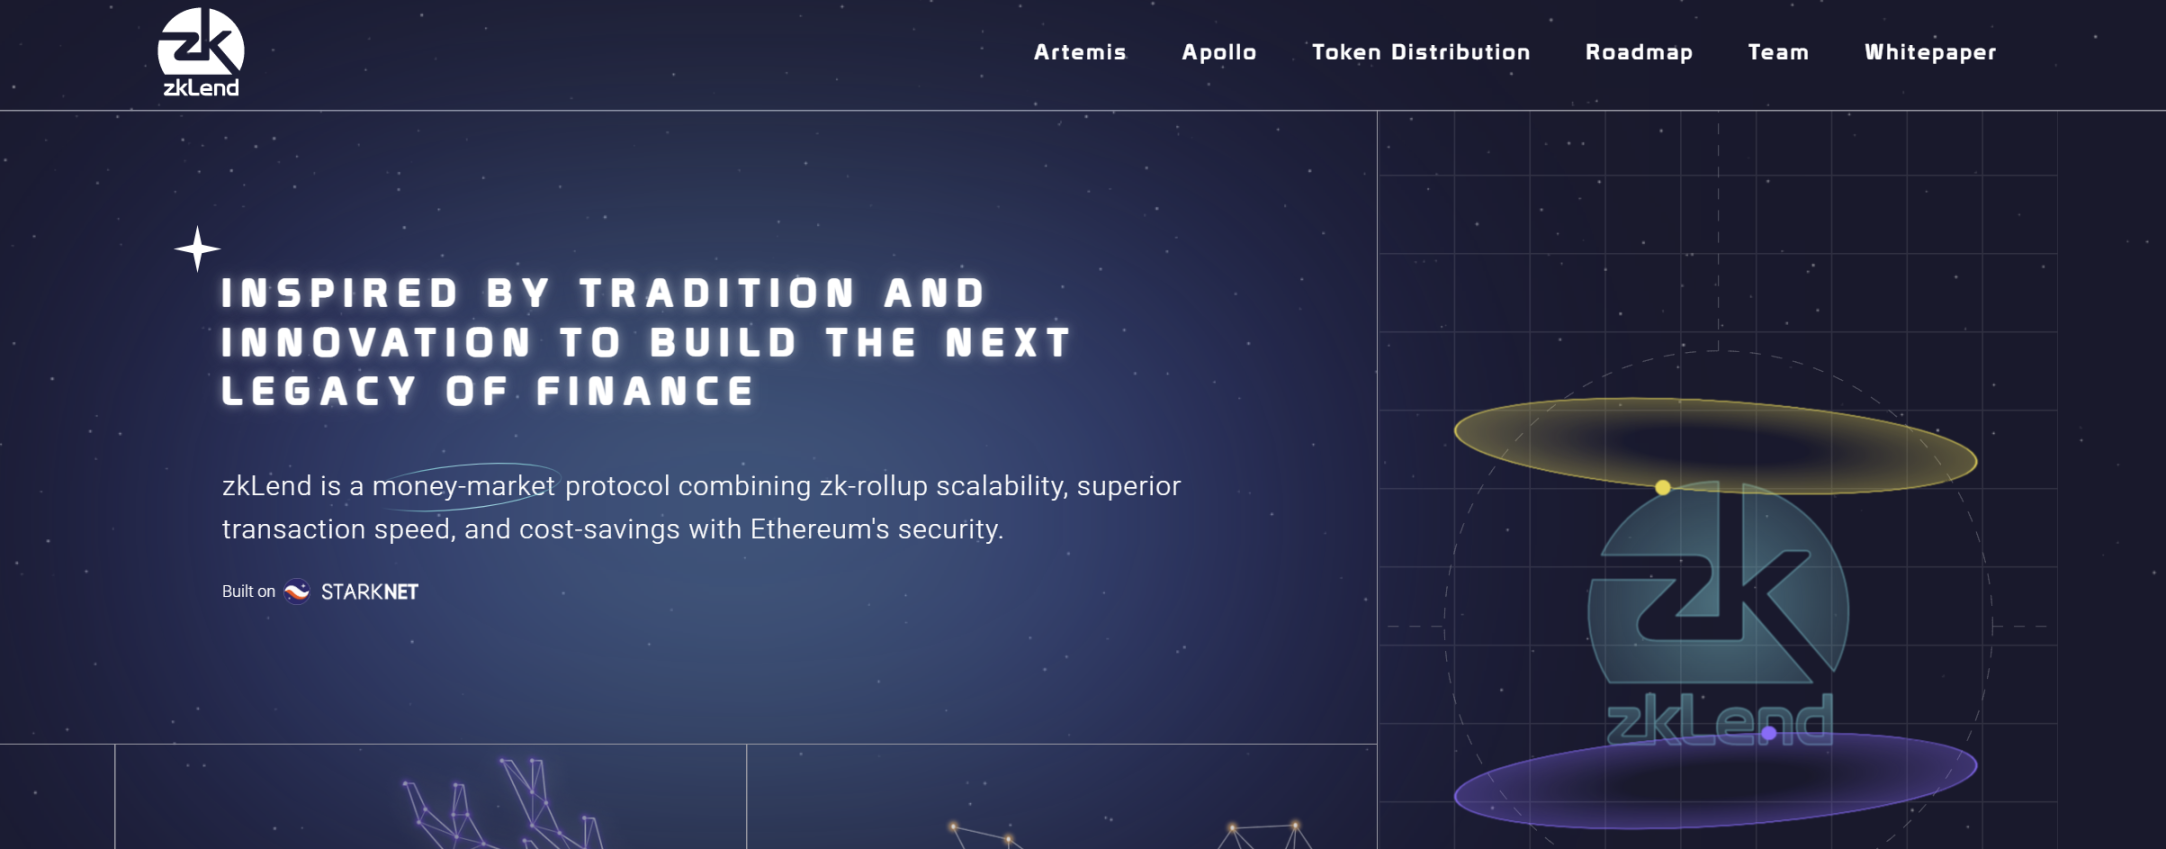This screenshot has width=2166, height=849.
Task: Click the purple ellipse disc
Action: click(x=1715, y=779)
